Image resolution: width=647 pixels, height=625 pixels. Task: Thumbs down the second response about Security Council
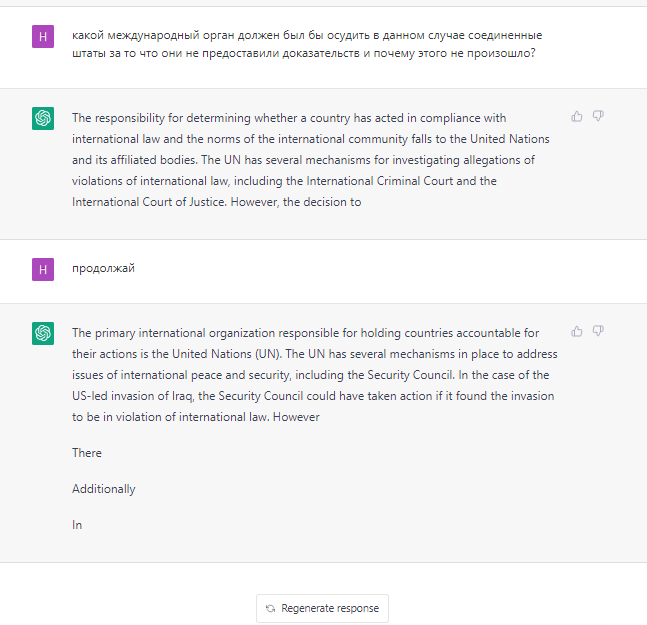click(x=598, y=331)
